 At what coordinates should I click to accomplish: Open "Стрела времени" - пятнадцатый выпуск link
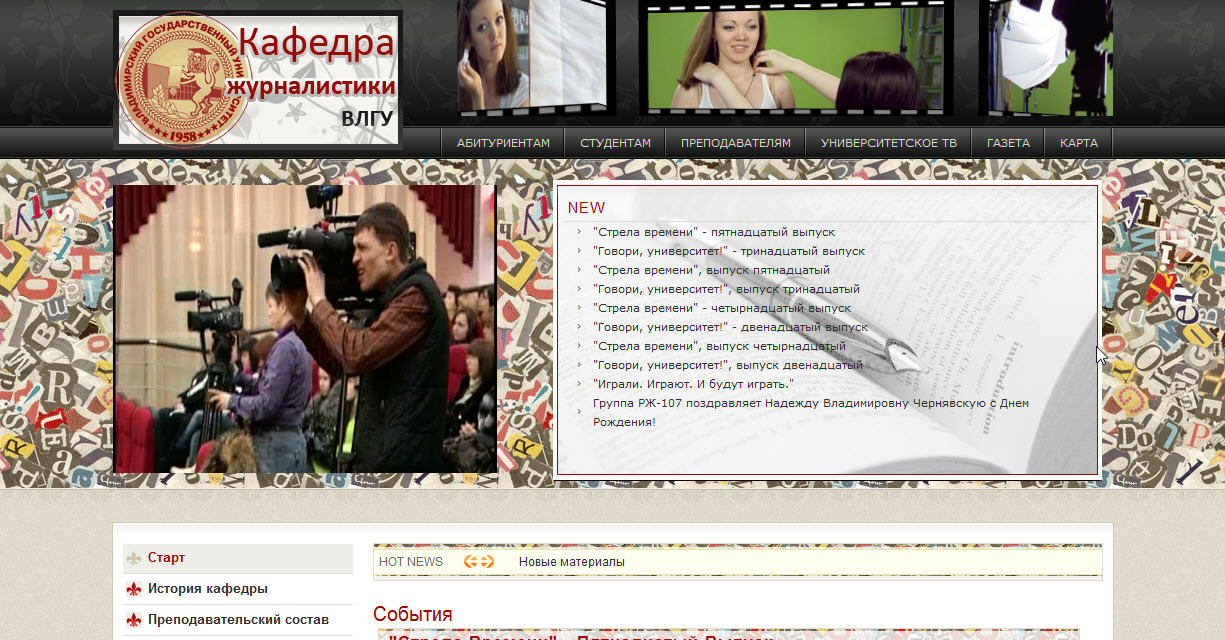[x=713, y=232]
